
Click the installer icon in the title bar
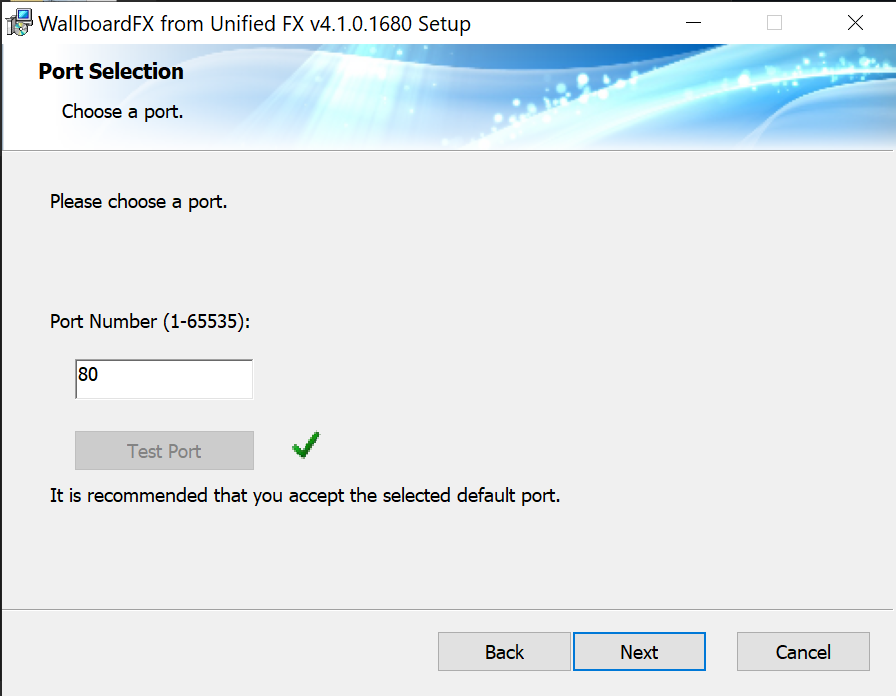pyautogui.click(x=19, y=23)
